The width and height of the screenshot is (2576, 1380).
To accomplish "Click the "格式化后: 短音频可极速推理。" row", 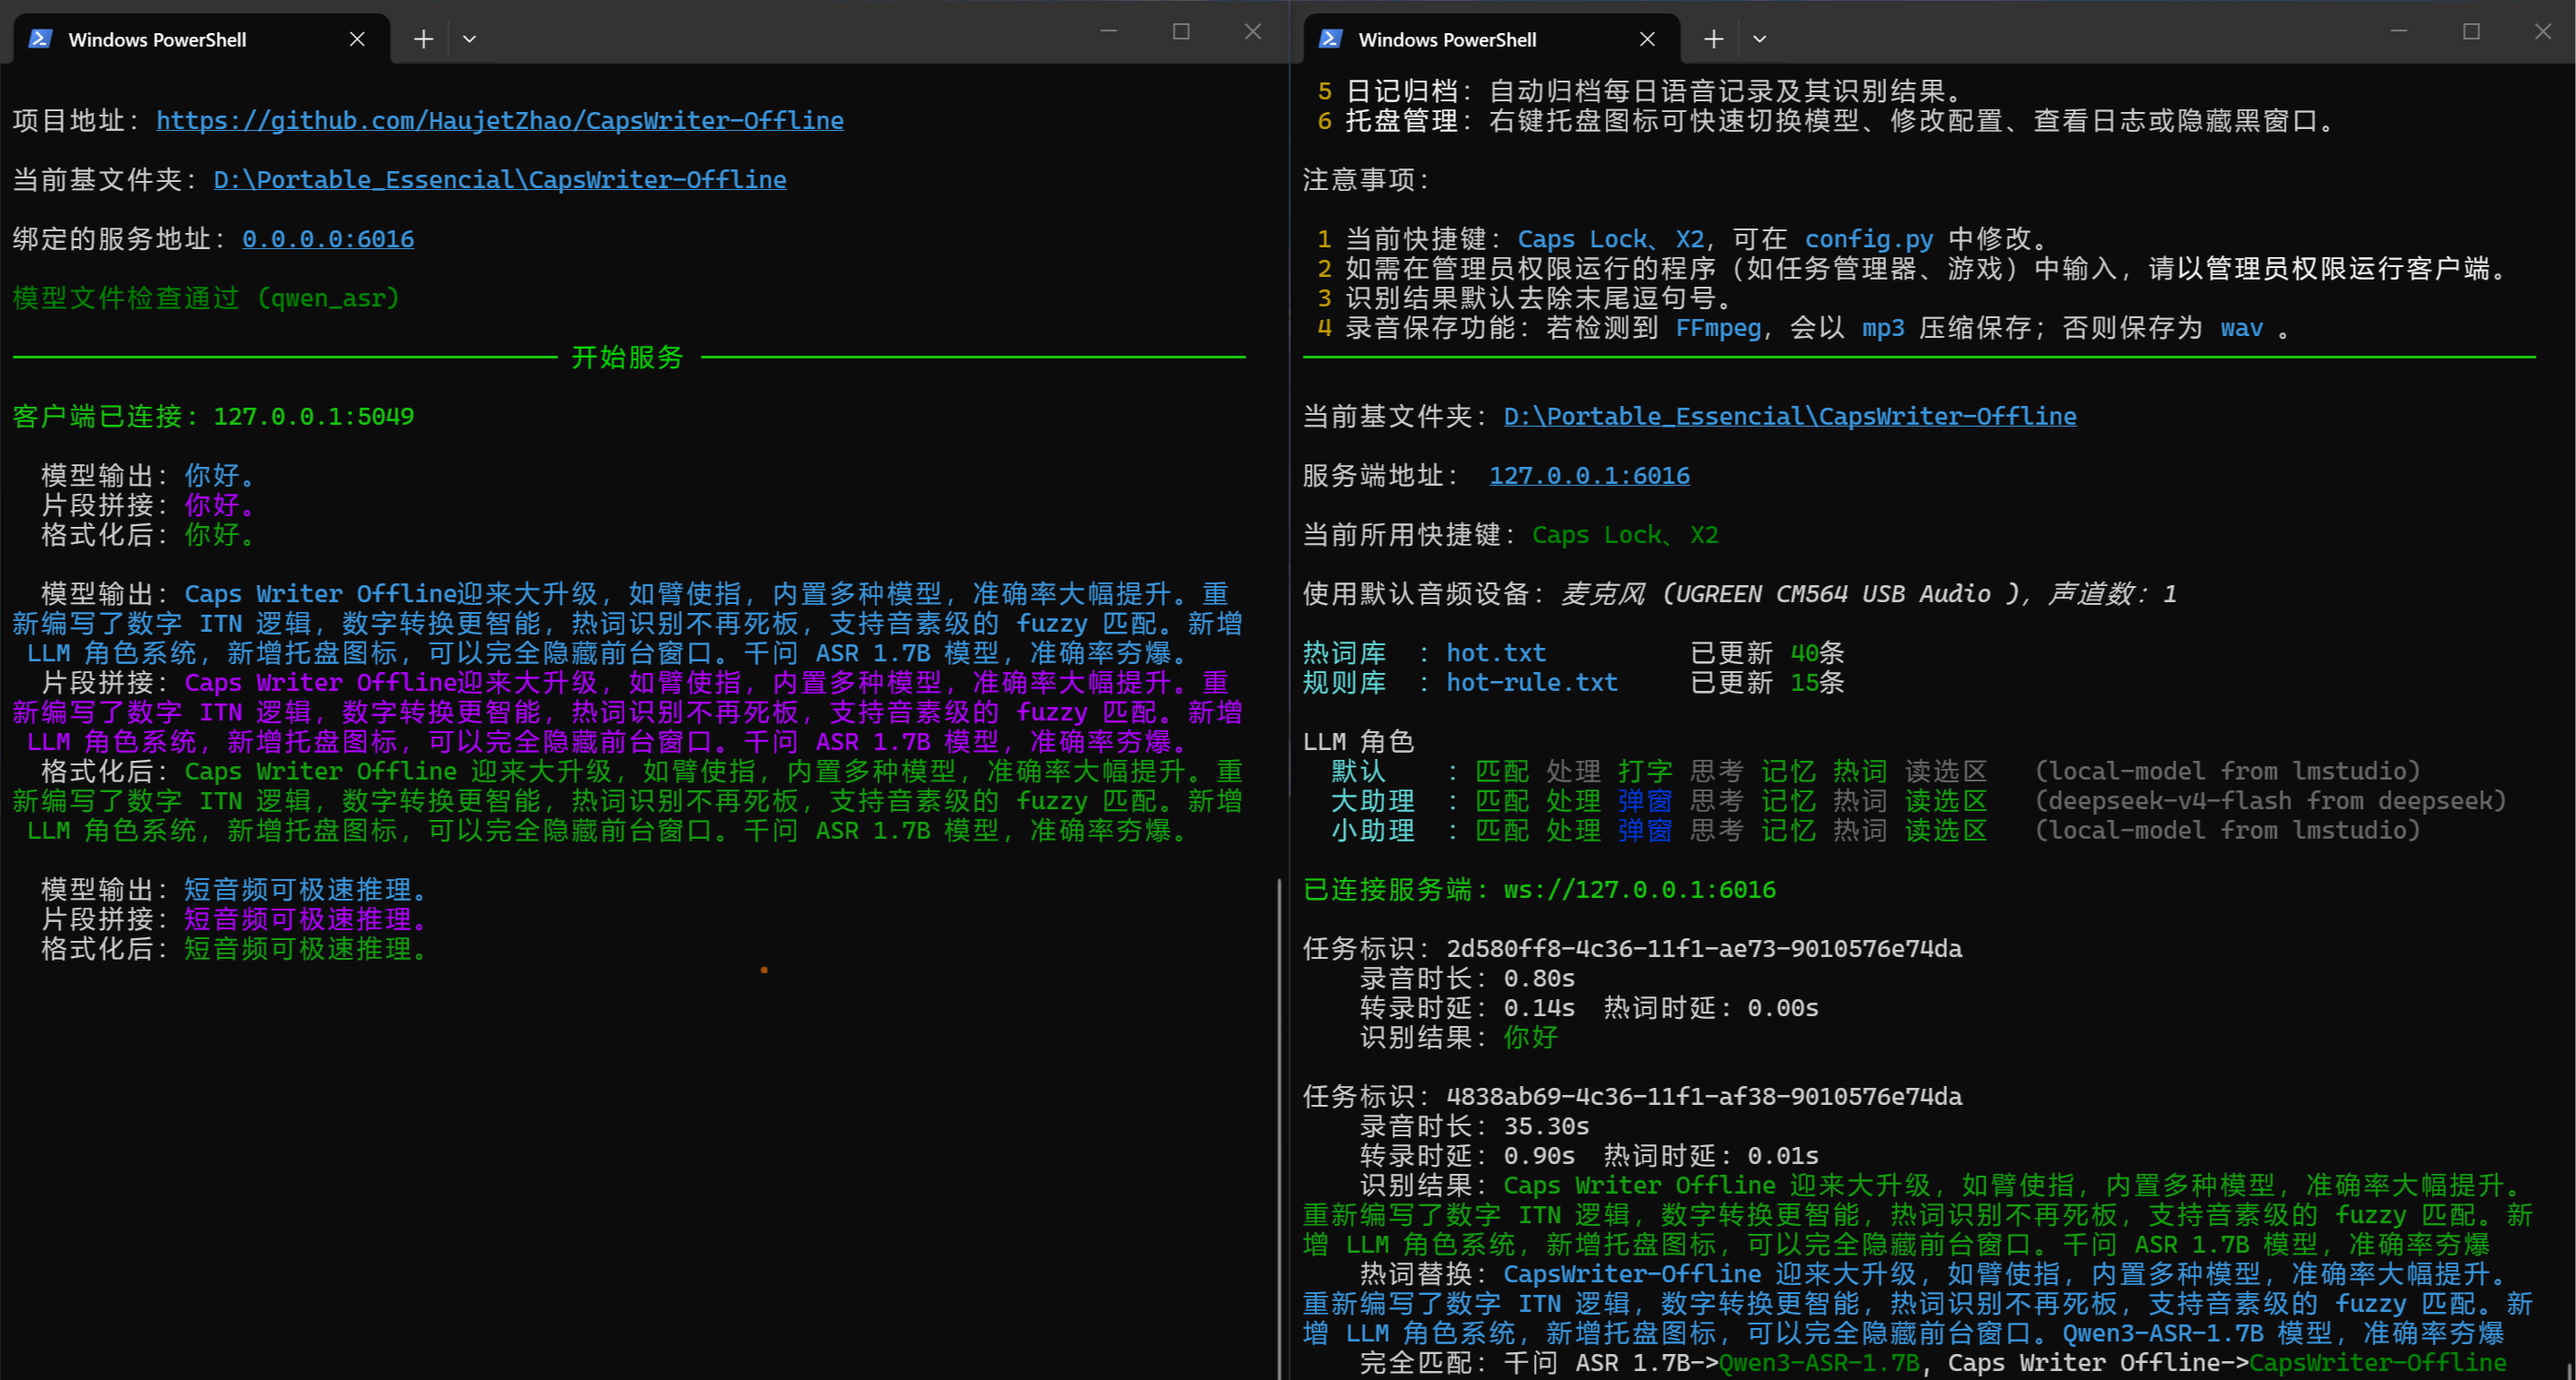I will click(235, 949).
